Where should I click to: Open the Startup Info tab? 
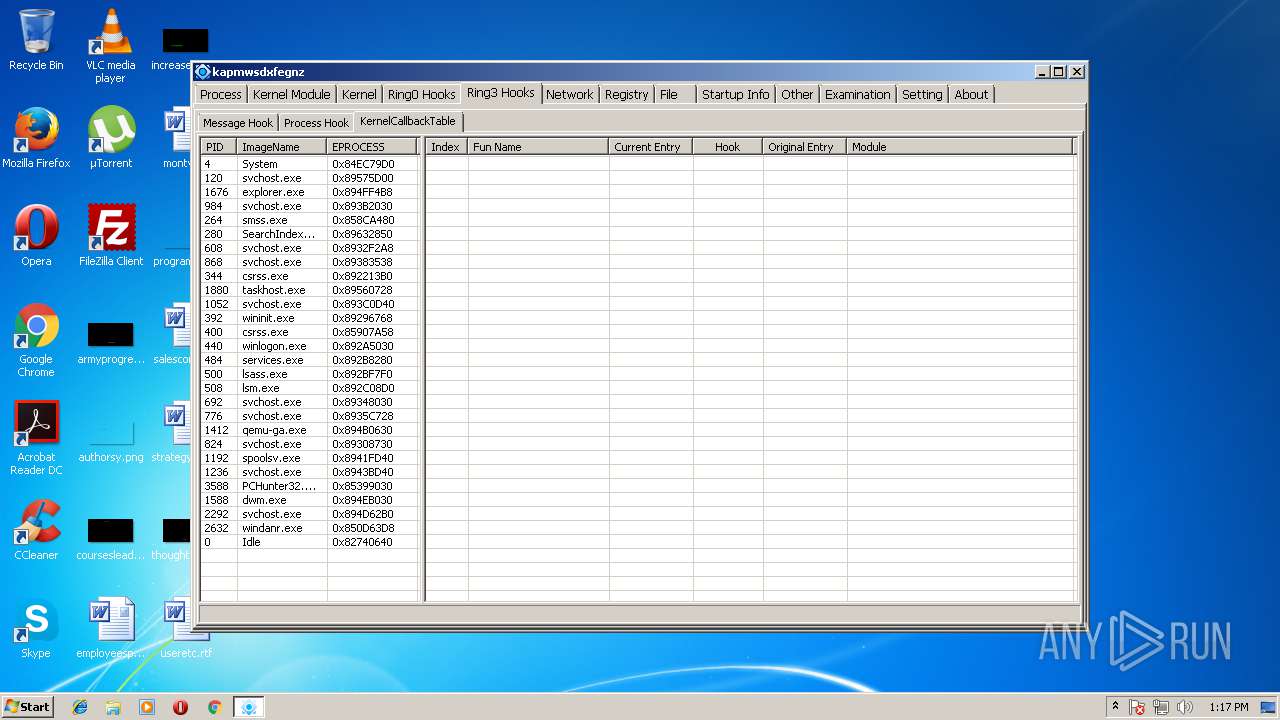[735, 94]
